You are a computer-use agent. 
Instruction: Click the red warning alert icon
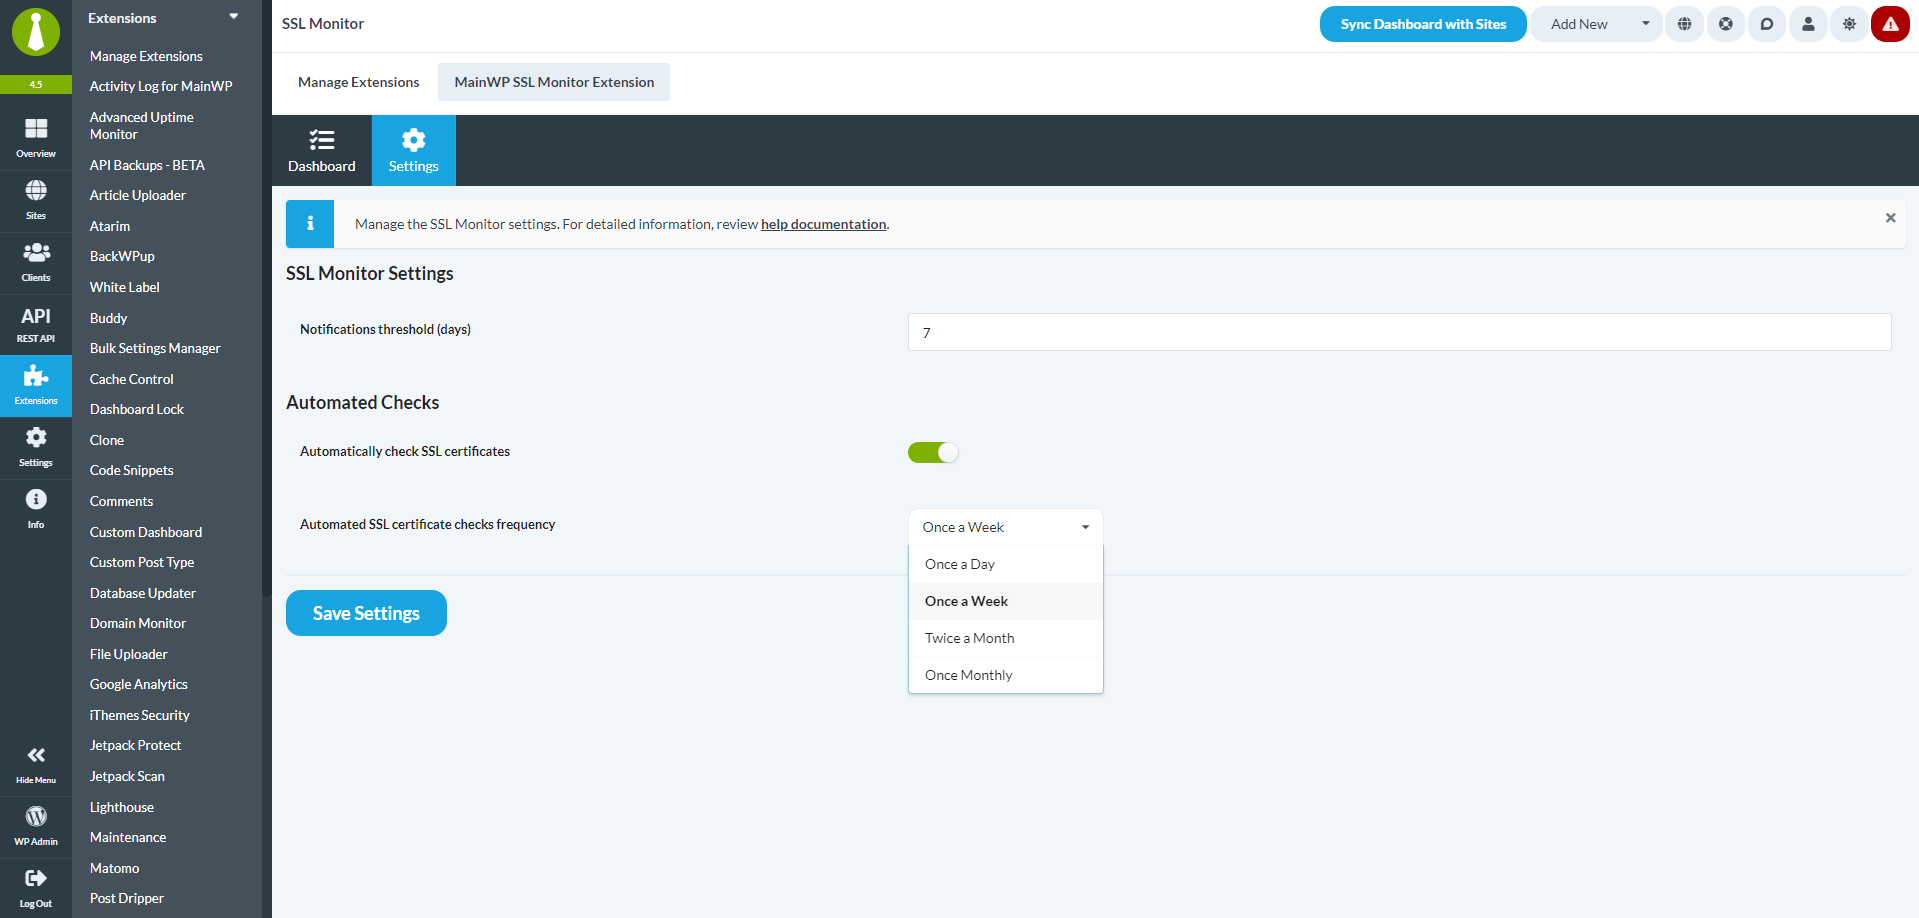pyautogui.click(x=1890, y=24)
